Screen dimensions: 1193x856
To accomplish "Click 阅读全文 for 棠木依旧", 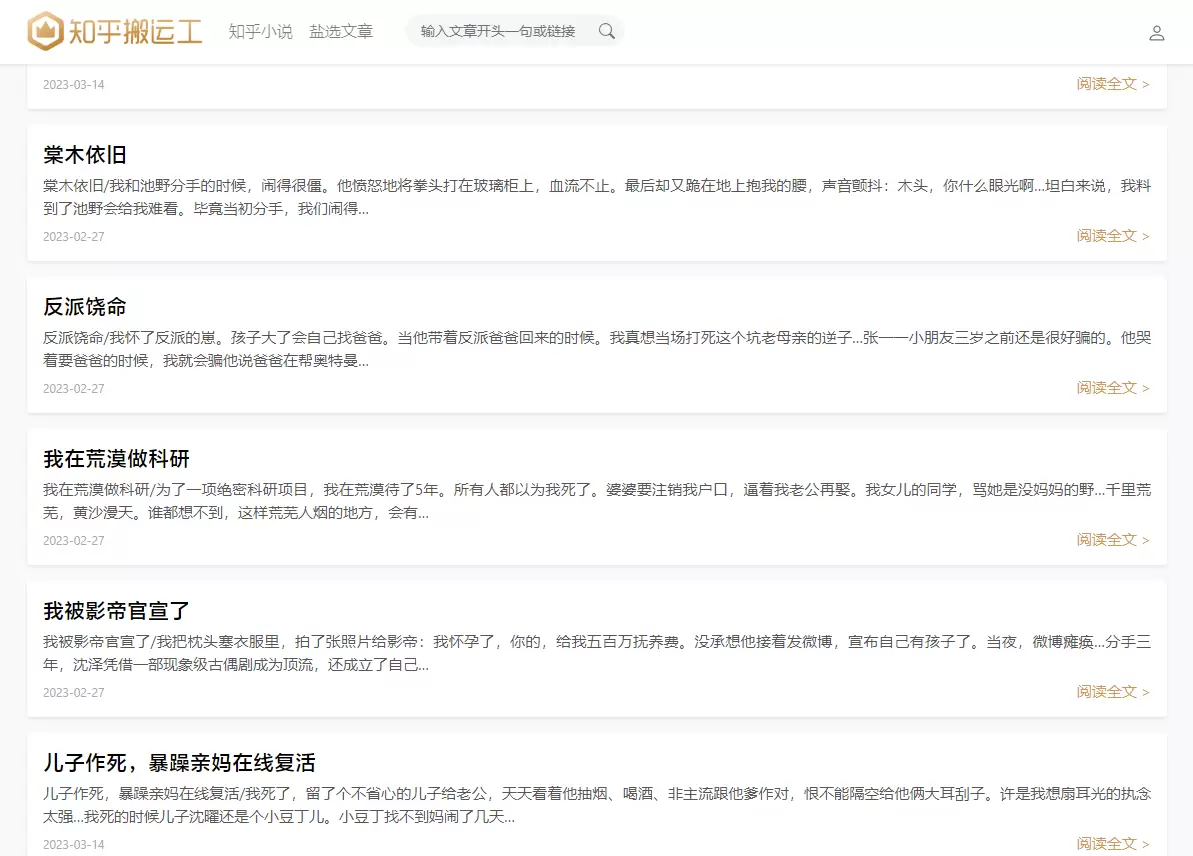I will click(1112, 236).
